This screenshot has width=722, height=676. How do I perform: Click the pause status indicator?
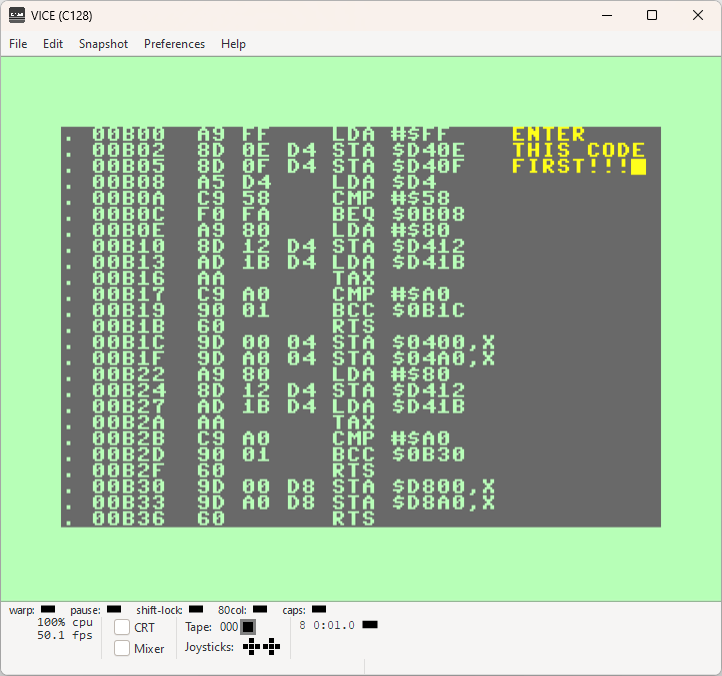tap(114, 609)
